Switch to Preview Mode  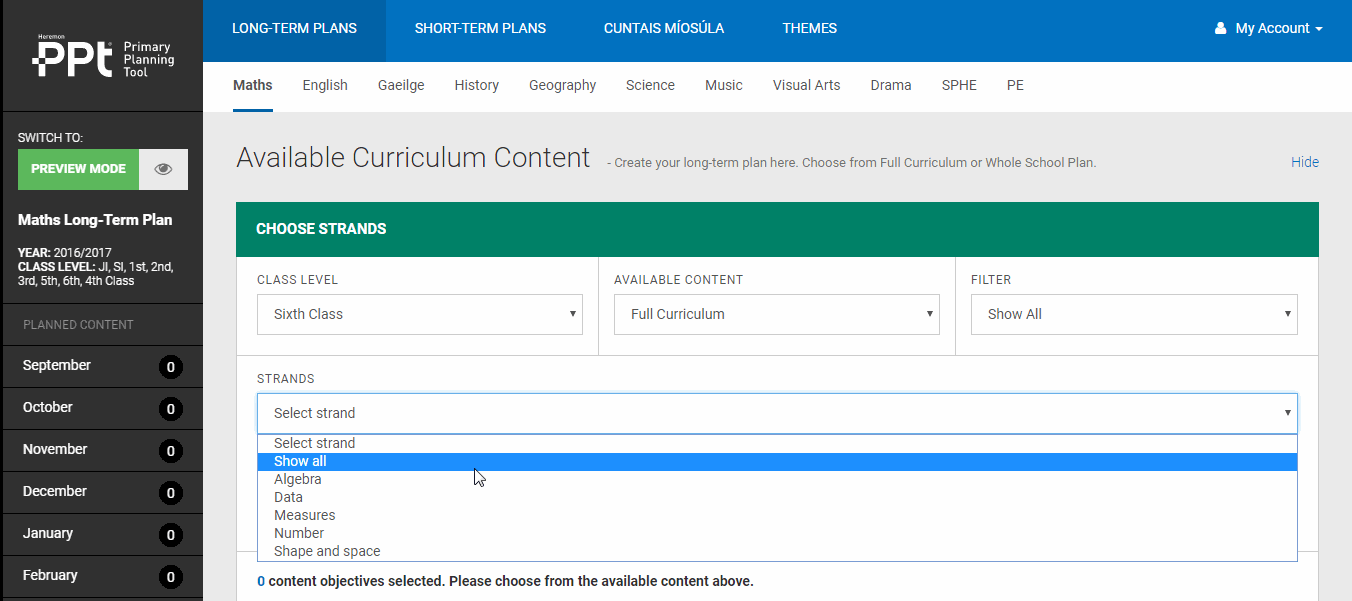tap(78, 169)
